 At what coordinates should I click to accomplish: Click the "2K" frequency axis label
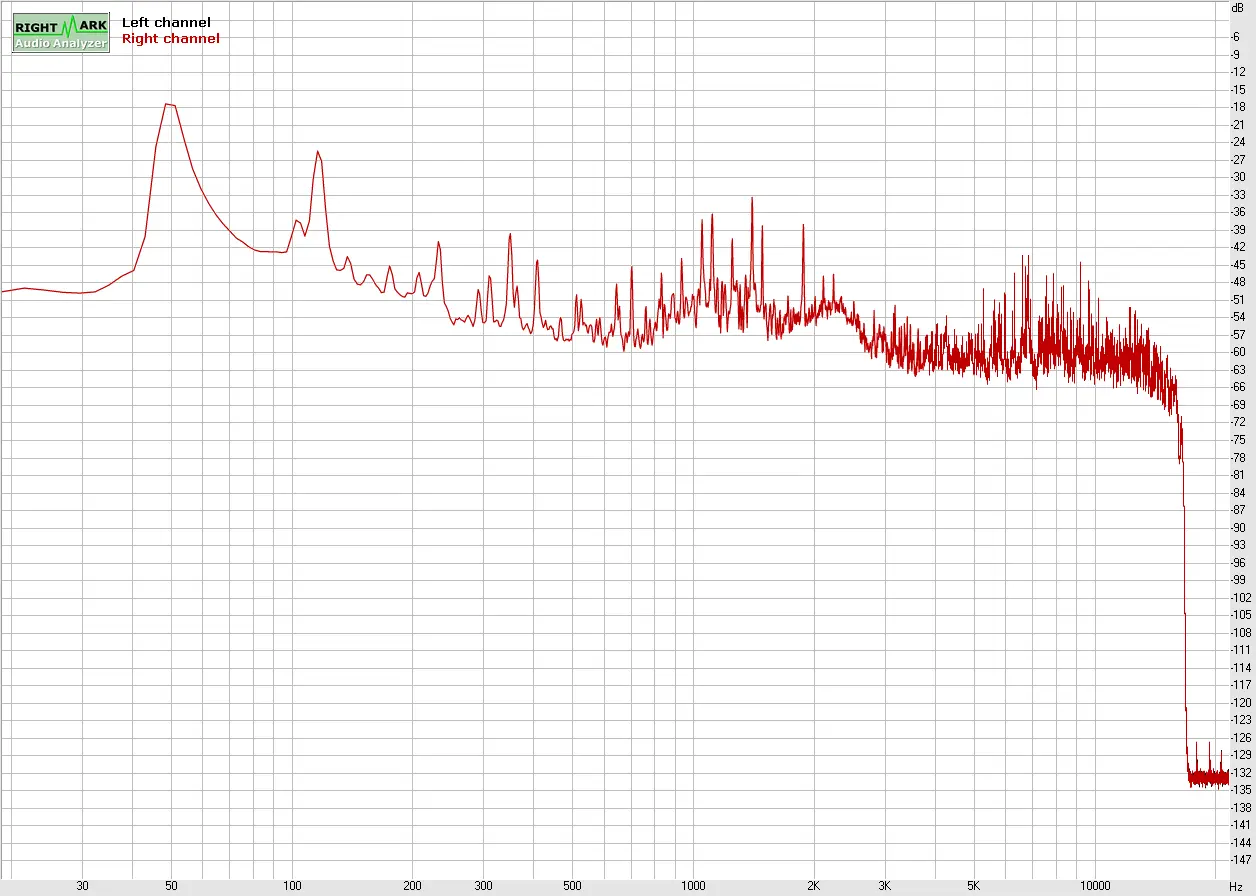coord(814,886)
